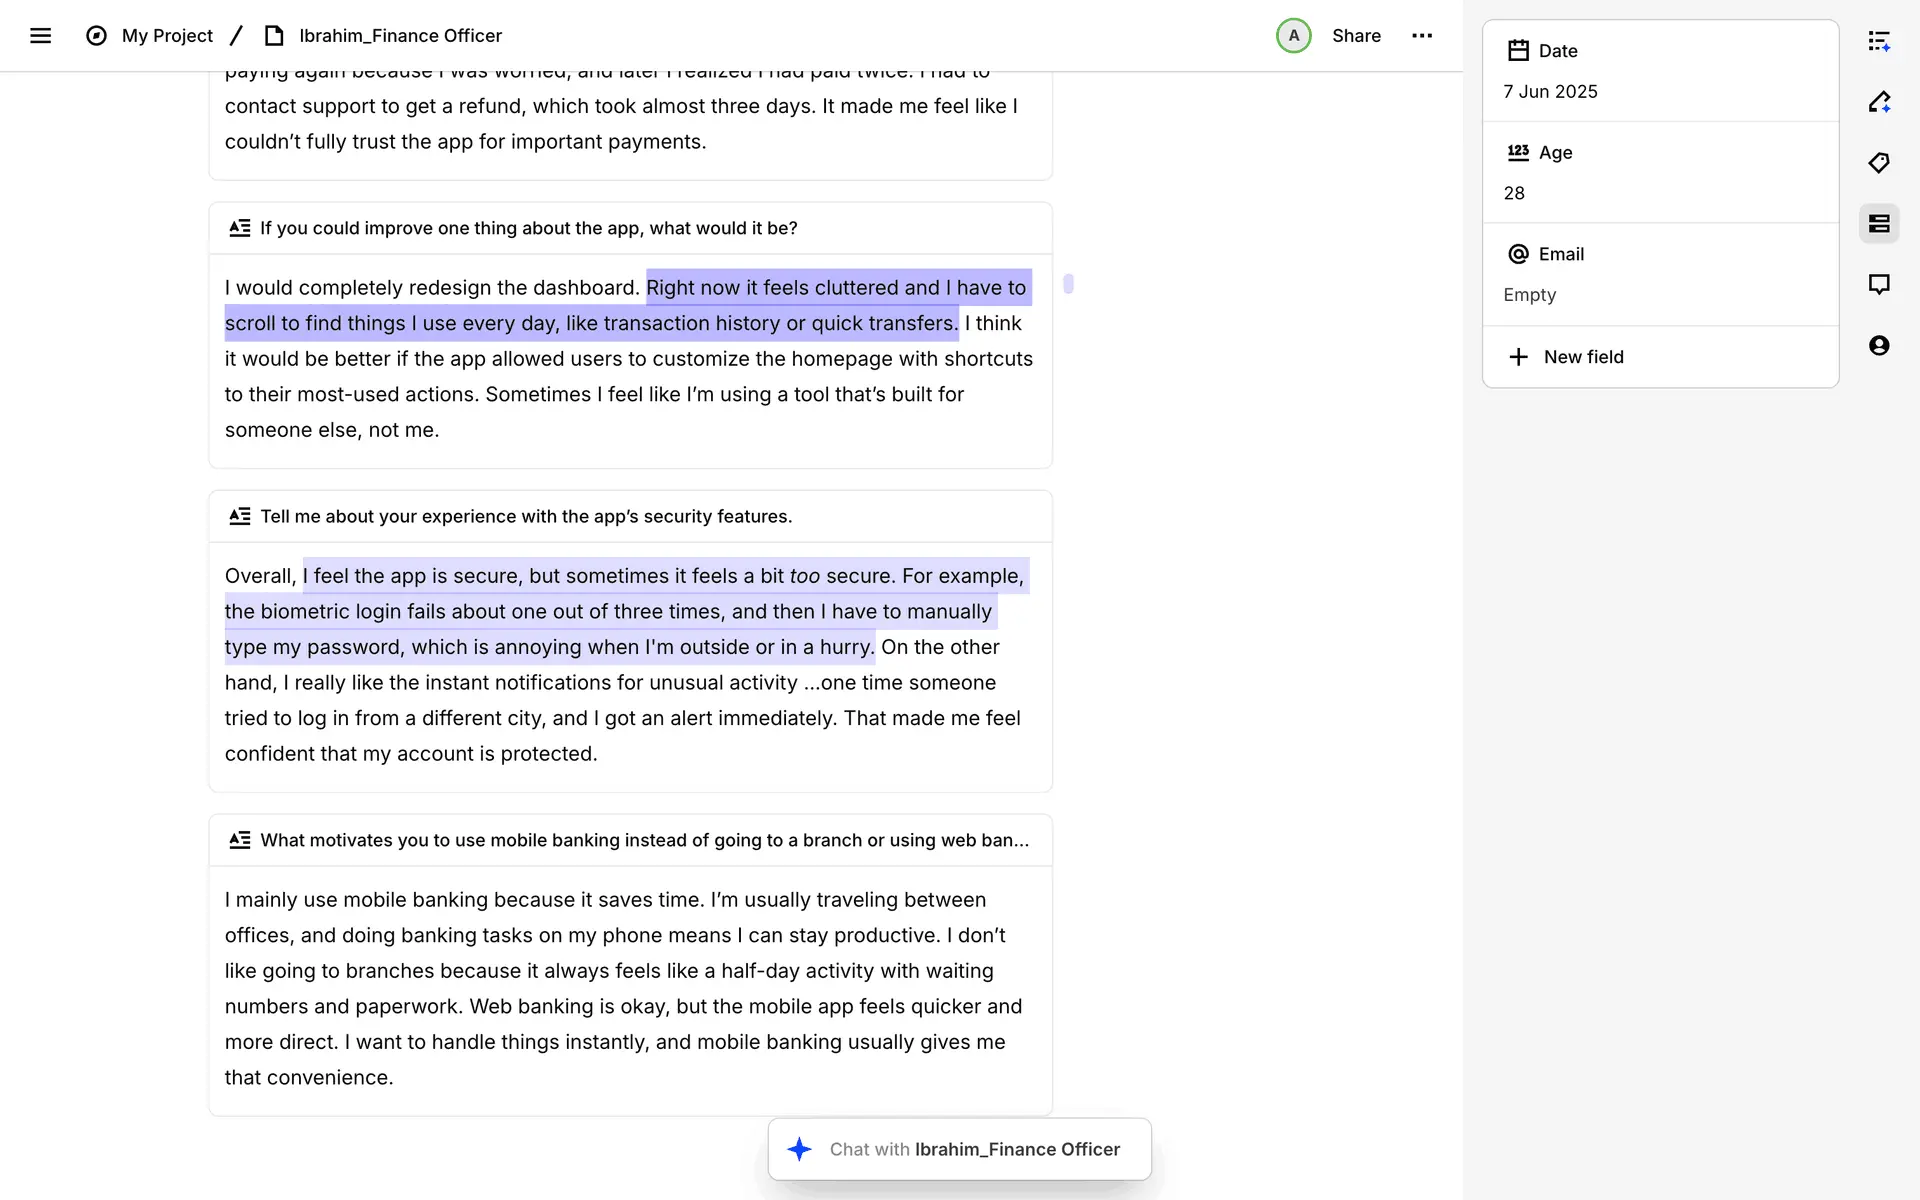Click the user avatar A
1920x1200 pixels.
1293,36
